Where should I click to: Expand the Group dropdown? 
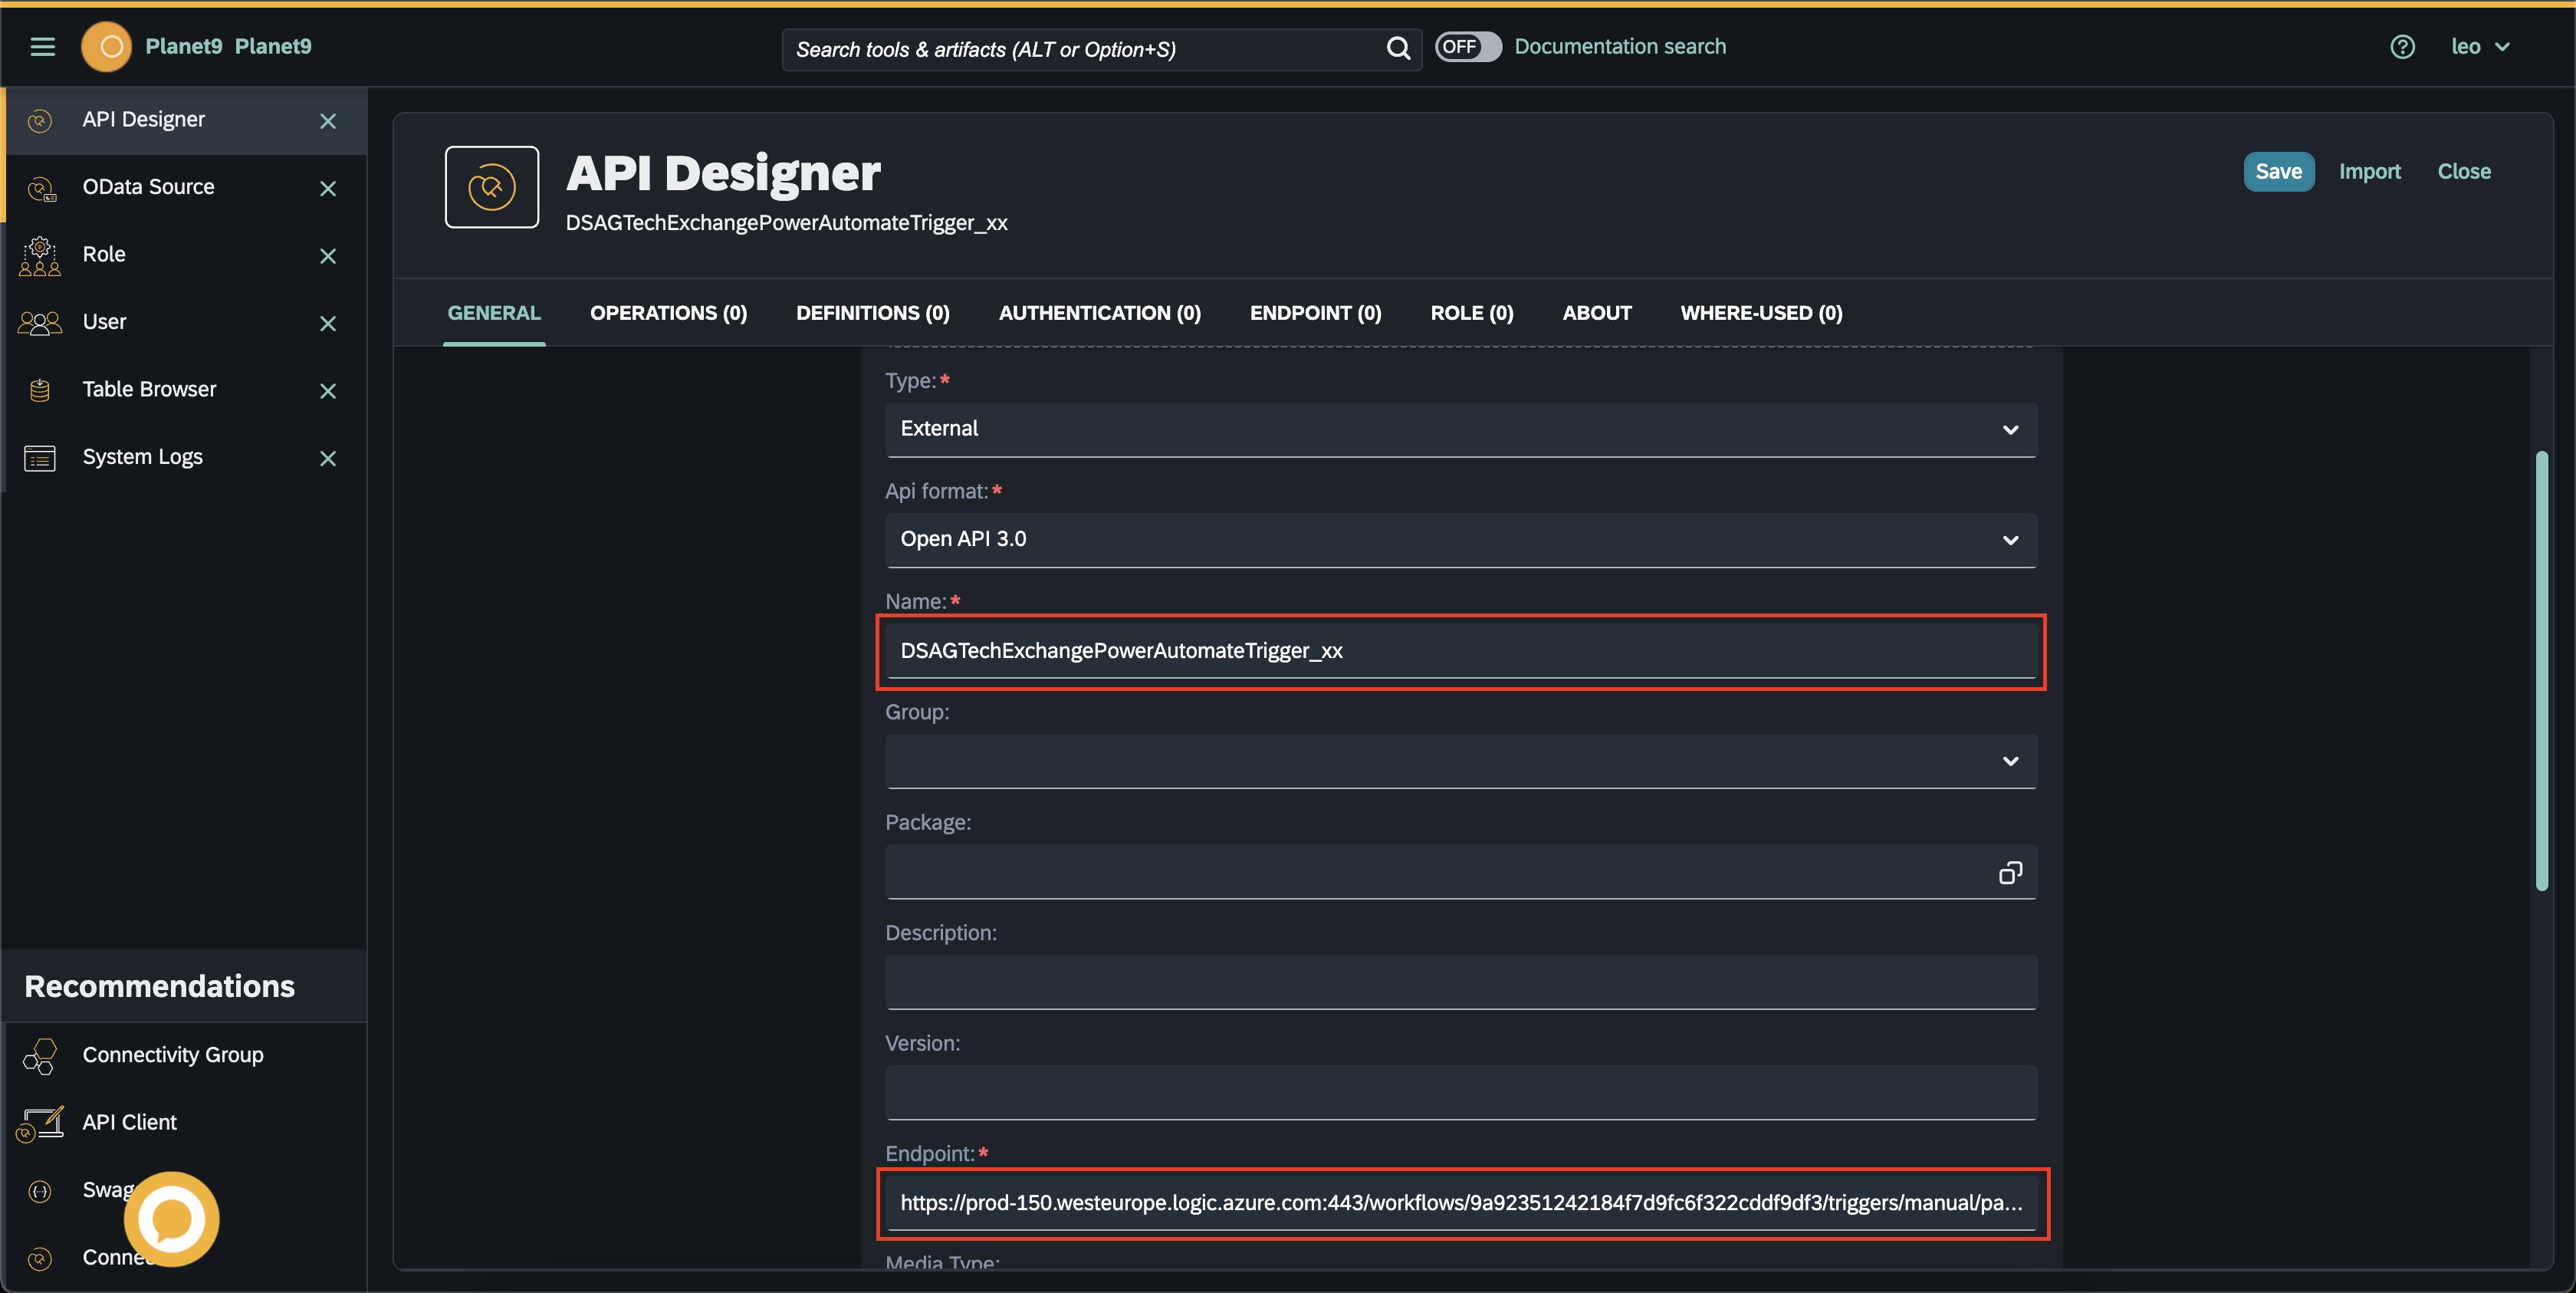click(1460, 761)
